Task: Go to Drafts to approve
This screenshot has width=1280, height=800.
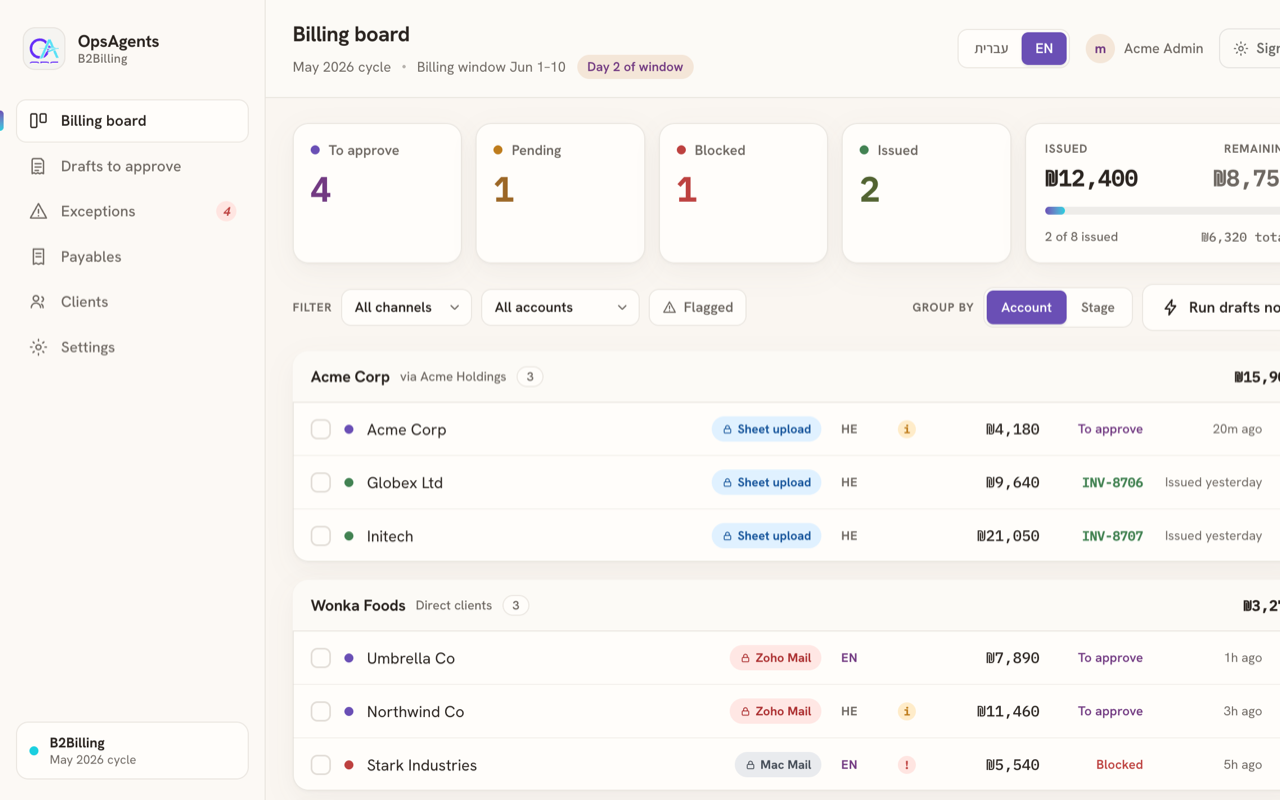Action: click(x=132, y=166)
